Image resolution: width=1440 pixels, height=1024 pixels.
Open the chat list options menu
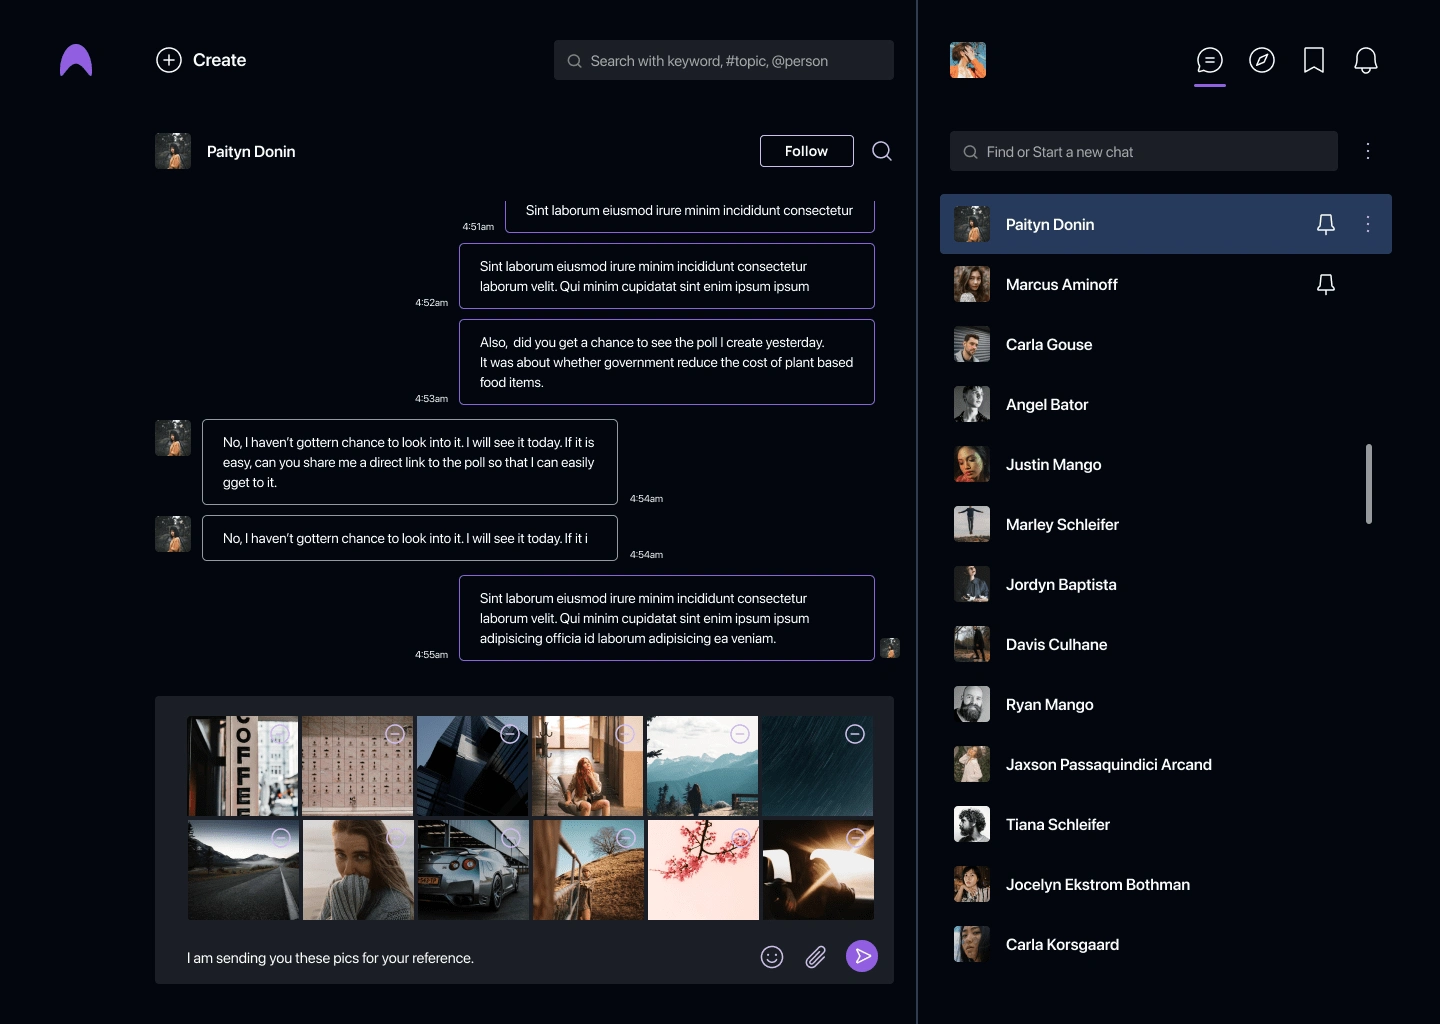click(1368, 151)
